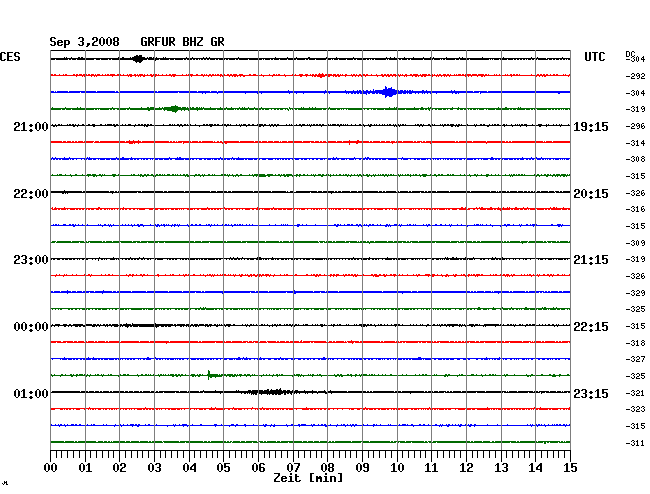Click the green spike near minute 04.5 above 01:00
This screenshot has height=494, width=650.
(x=211, y=375)
